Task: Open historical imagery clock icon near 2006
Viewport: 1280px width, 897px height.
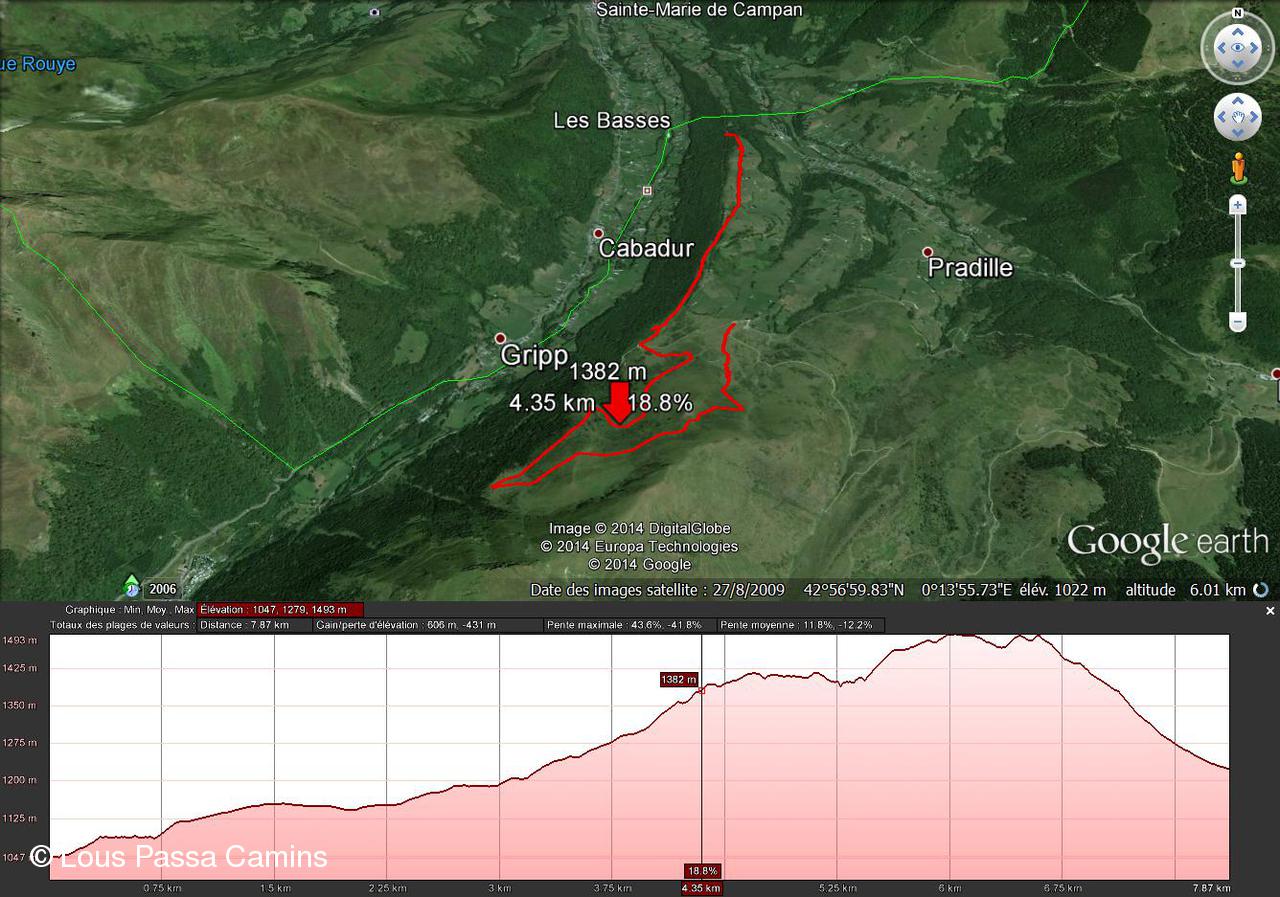Action: (x=132, y=588)
